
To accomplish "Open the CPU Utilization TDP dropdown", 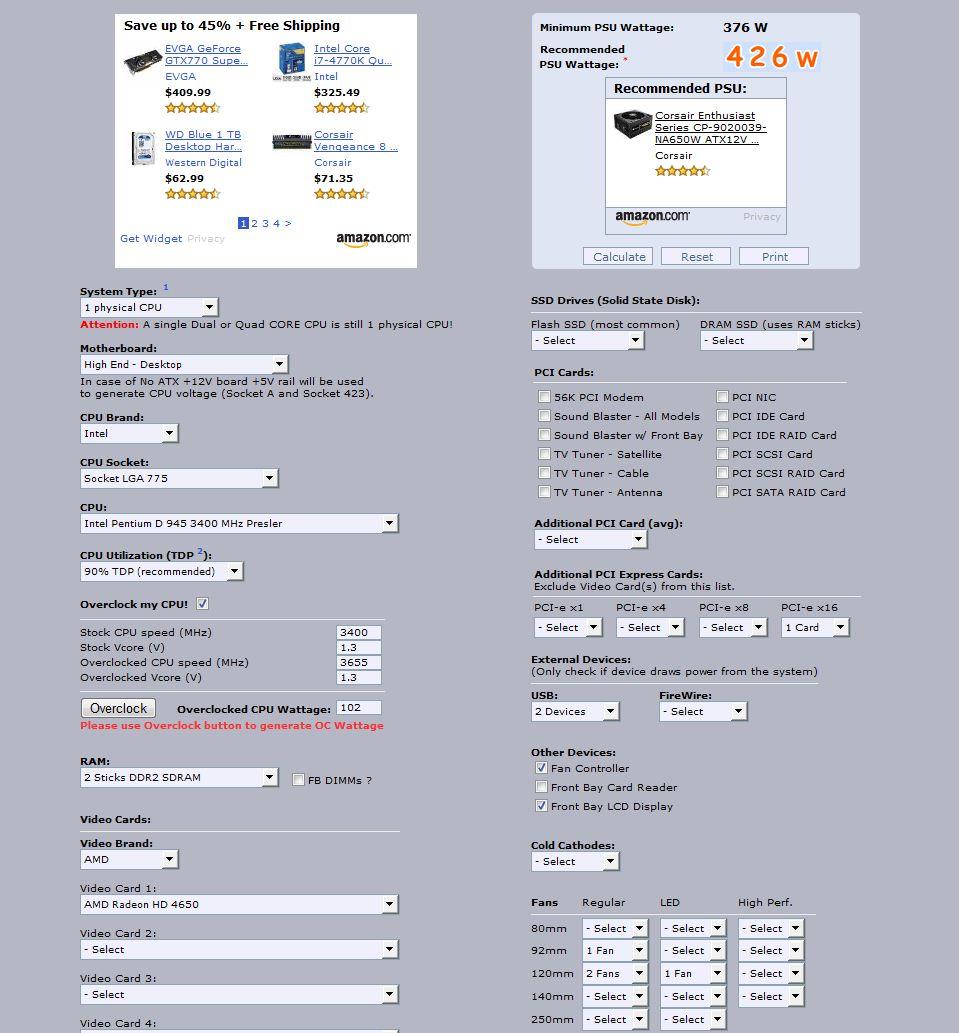I will coord(161,571).
